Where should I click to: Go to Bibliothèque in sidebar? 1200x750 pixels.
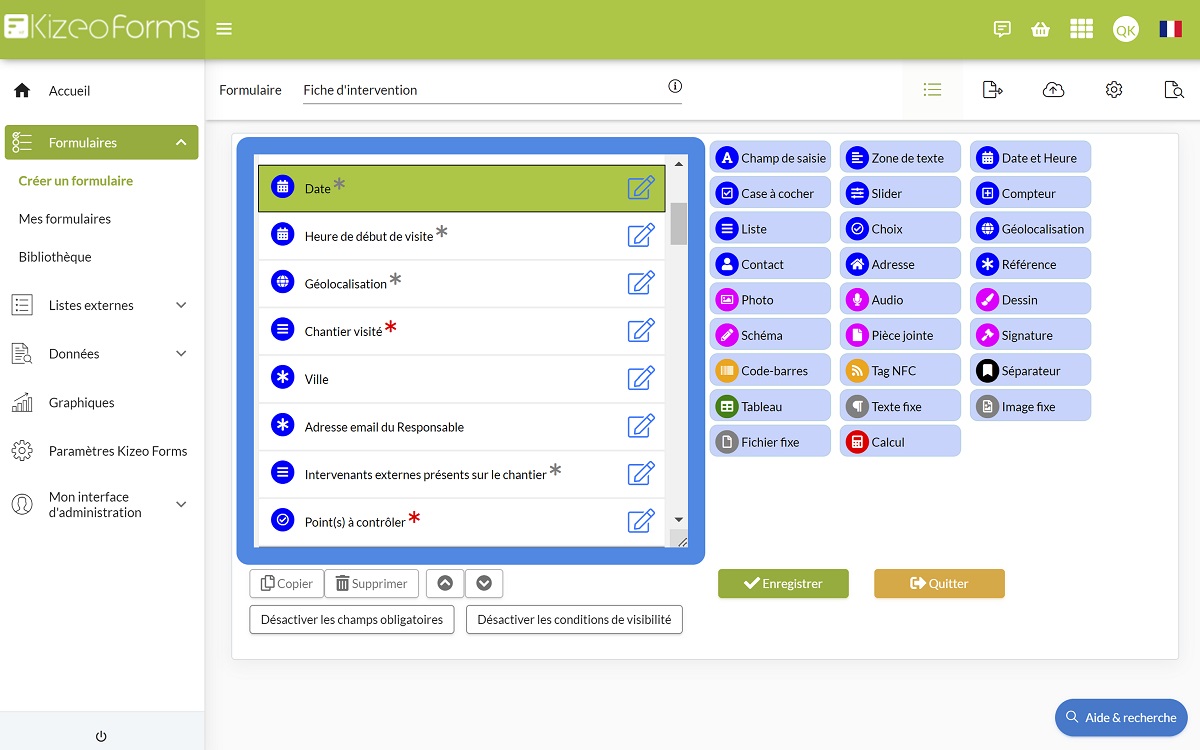click(55, 257)
